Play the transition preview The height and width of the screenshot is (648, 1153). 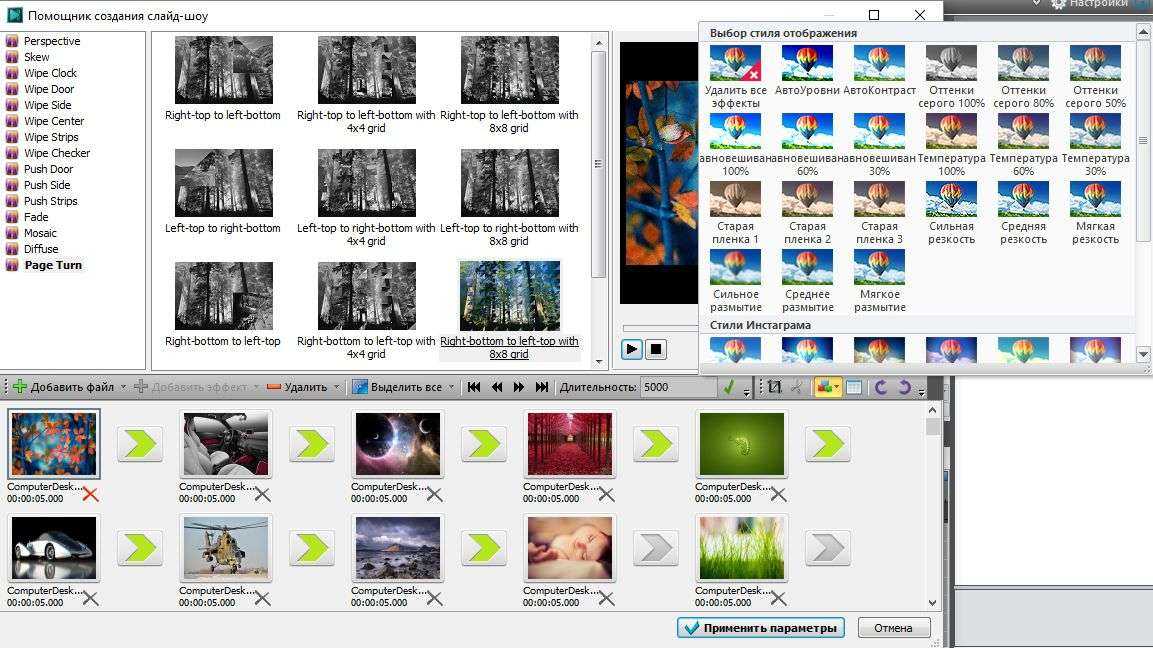click(632, 349)
